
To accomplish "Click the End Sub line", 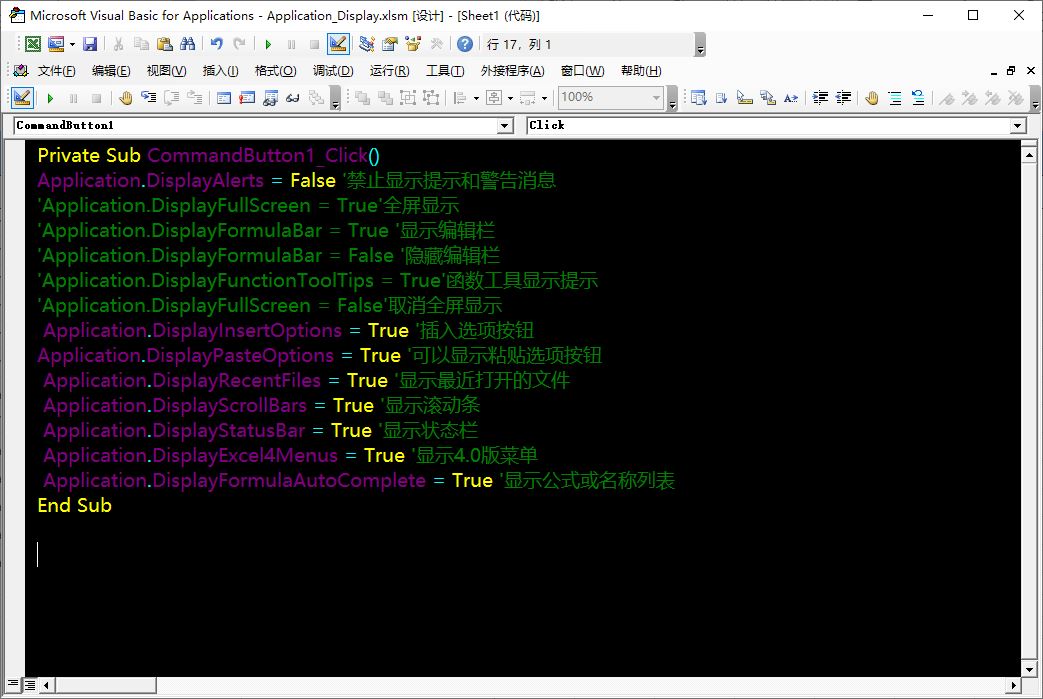I will tap(74, 505).
